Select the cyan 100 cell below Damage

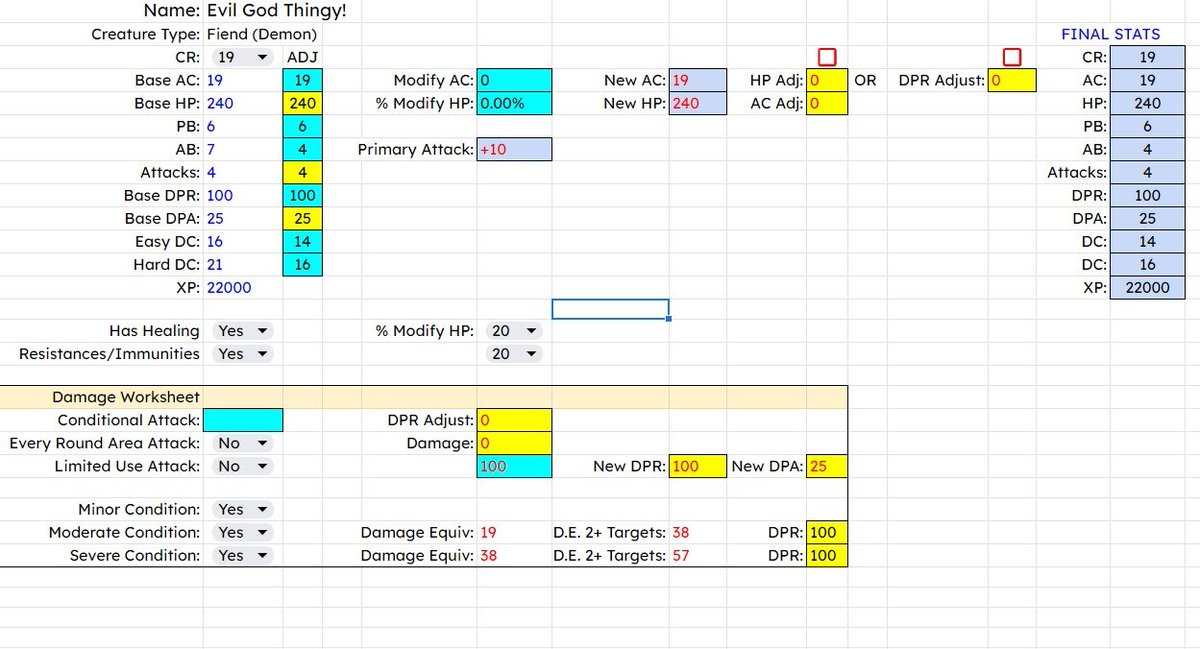click(x=514, y=466)
